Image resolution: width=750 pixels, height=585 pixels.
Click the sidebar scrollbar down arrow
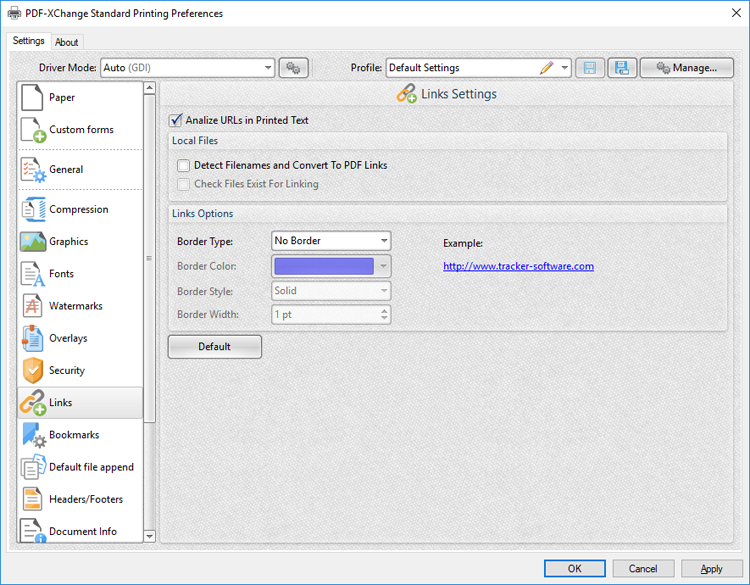pos(150,536)
